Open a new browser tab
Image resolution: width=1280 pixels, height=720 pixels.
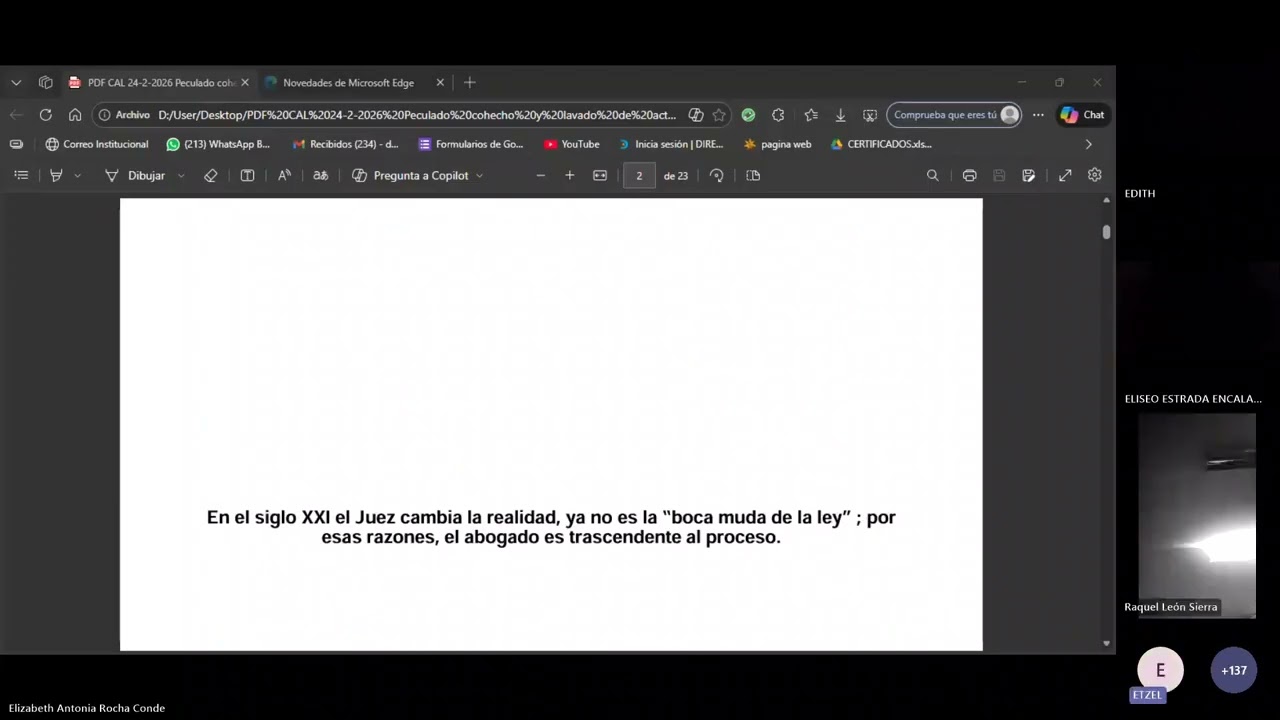469,83
